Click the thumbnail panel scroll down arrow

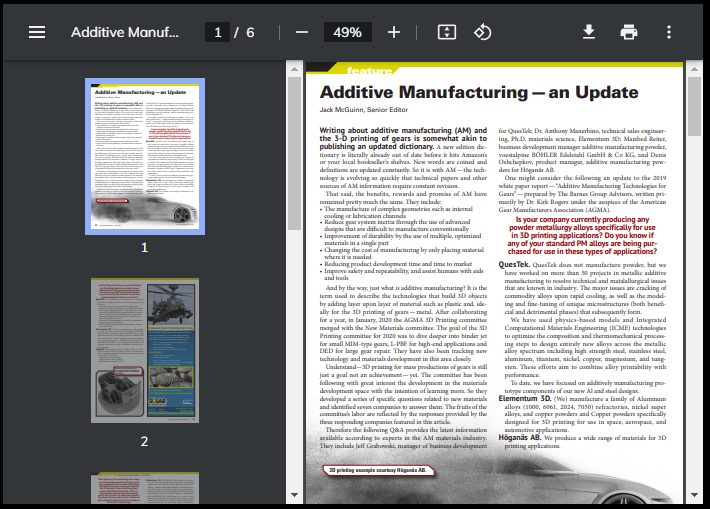294,495
